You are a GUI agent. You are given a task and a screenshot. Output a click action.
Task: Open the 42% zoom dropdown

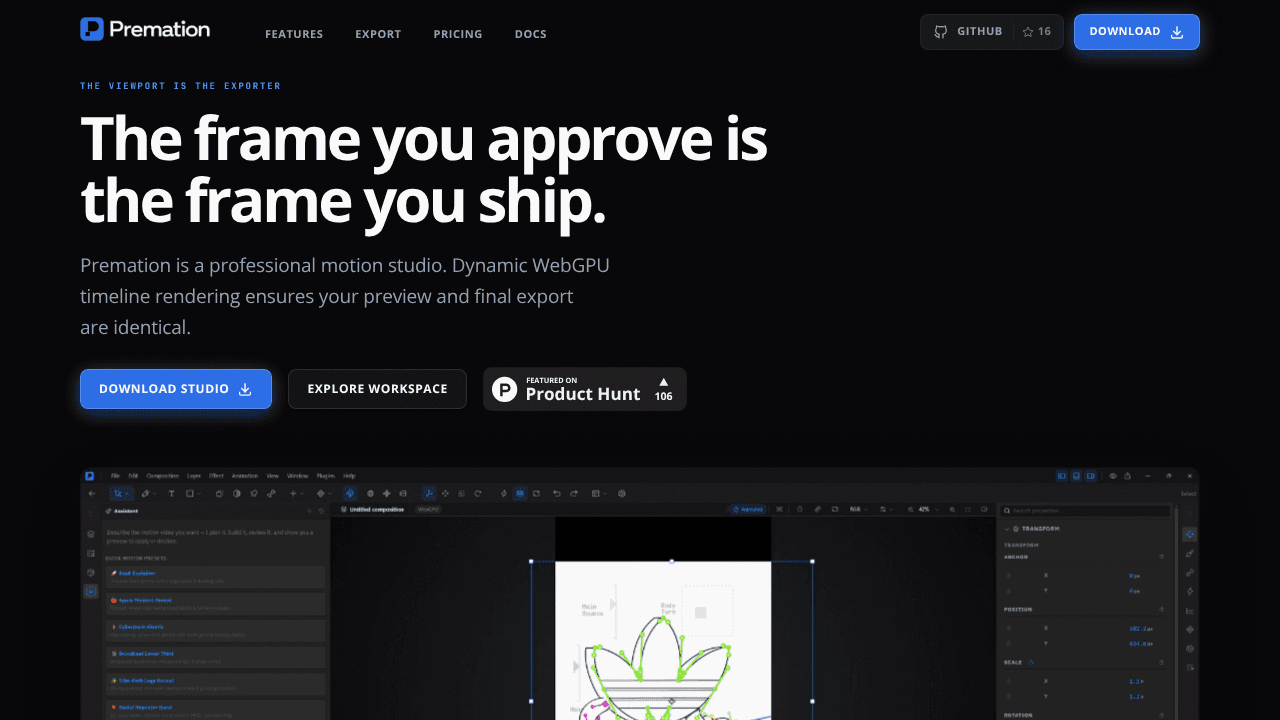click(929, 509)
